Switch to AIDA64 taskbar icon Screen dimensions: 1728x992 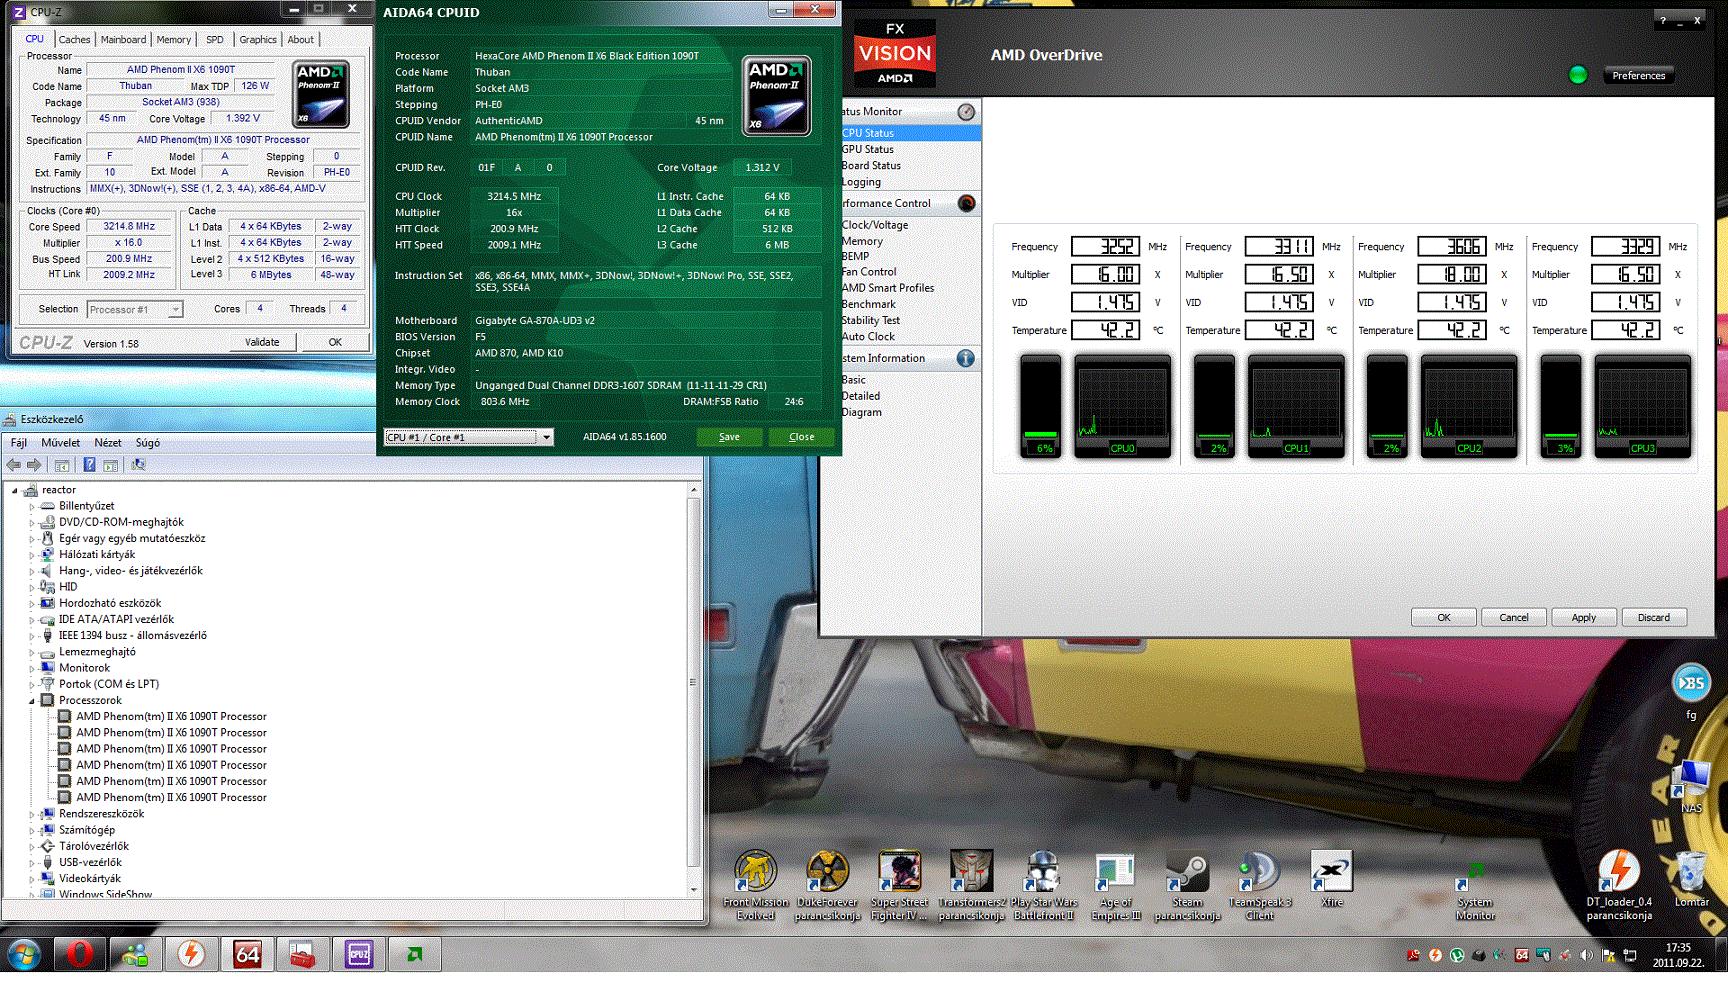247,954
